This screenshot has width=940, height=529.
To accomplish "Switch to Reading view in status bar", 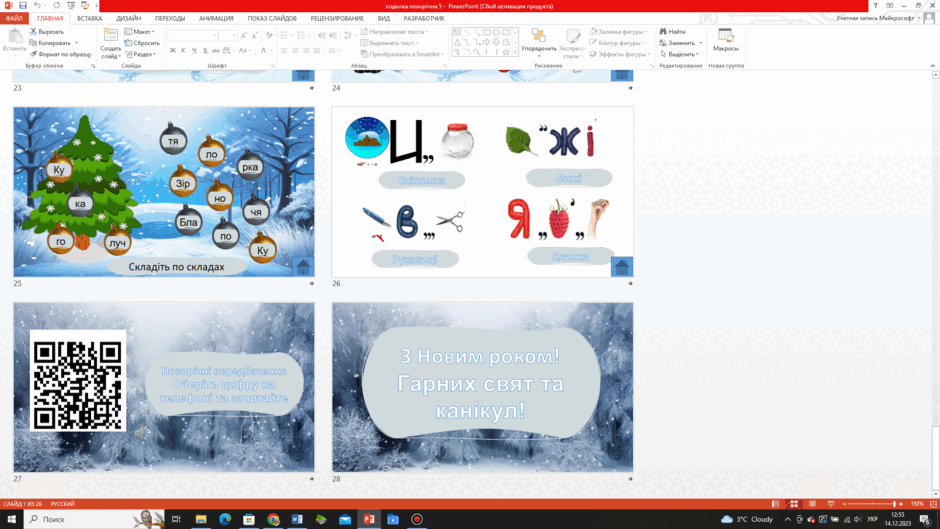I will click(812, 504).
